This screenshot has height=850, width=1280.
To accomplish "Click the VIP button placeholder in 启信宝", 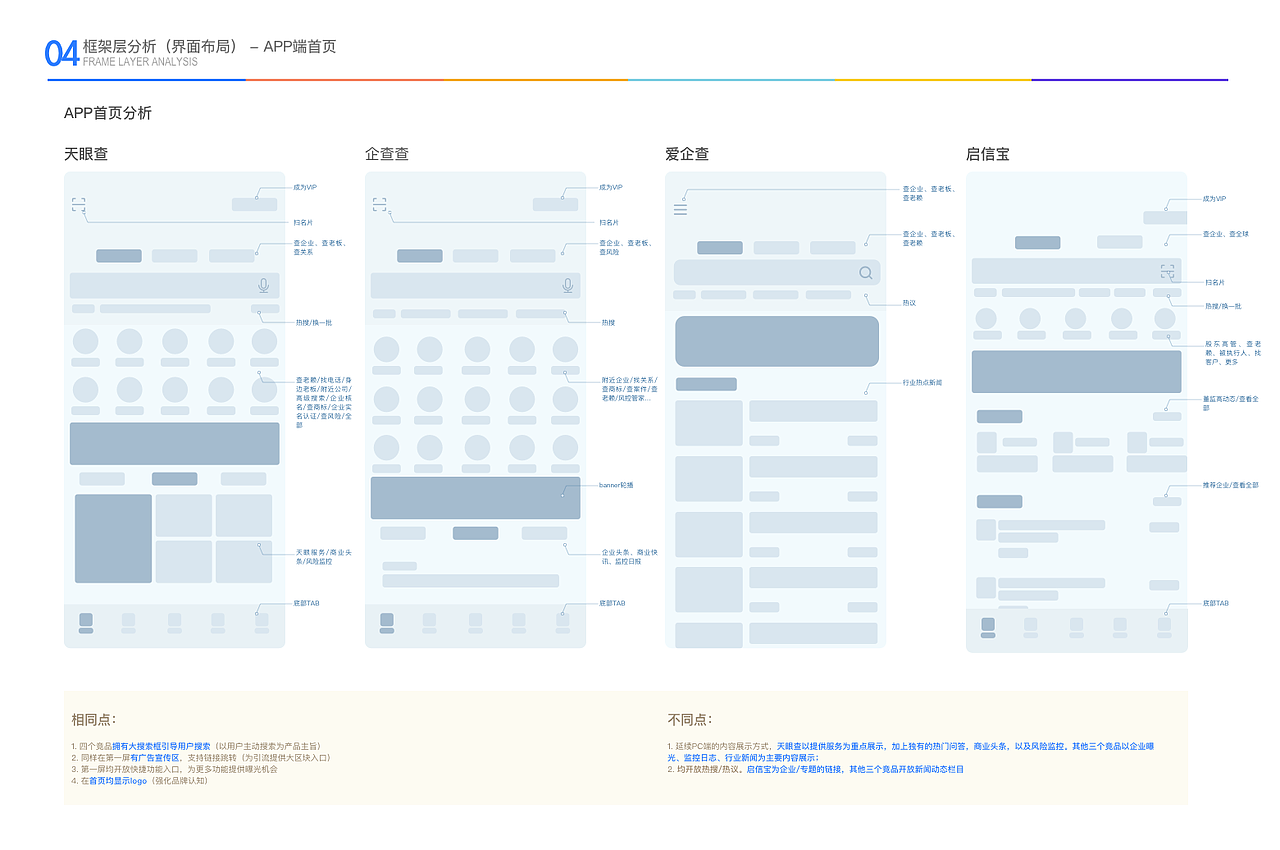I will click(1165, 217).
